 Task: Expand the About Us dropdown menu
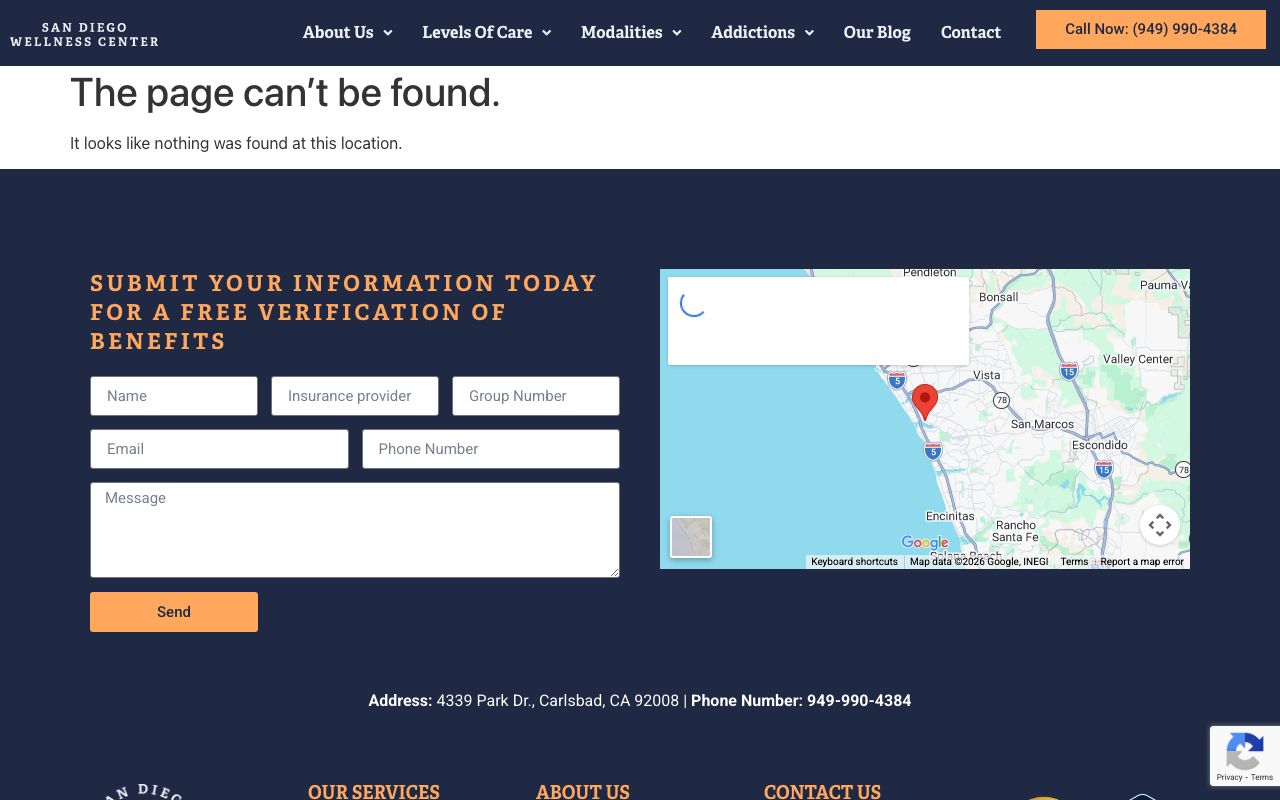coord(347,33)
